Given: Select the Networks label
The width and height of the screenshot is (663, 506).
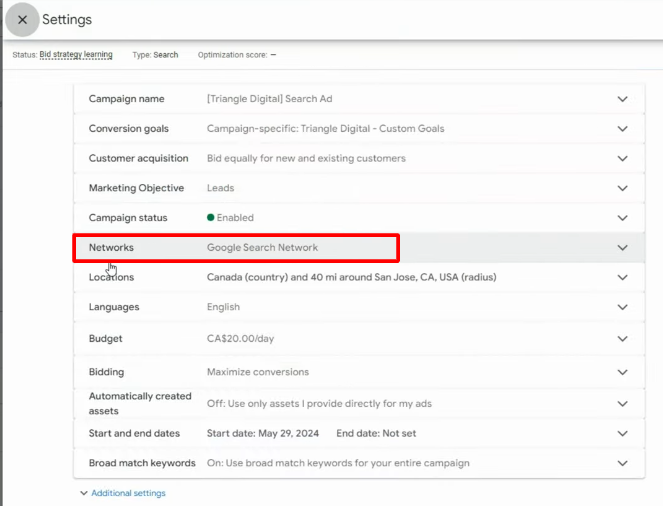Looking at the screenshot, I should pyautogui.click(x=111, y=248).
